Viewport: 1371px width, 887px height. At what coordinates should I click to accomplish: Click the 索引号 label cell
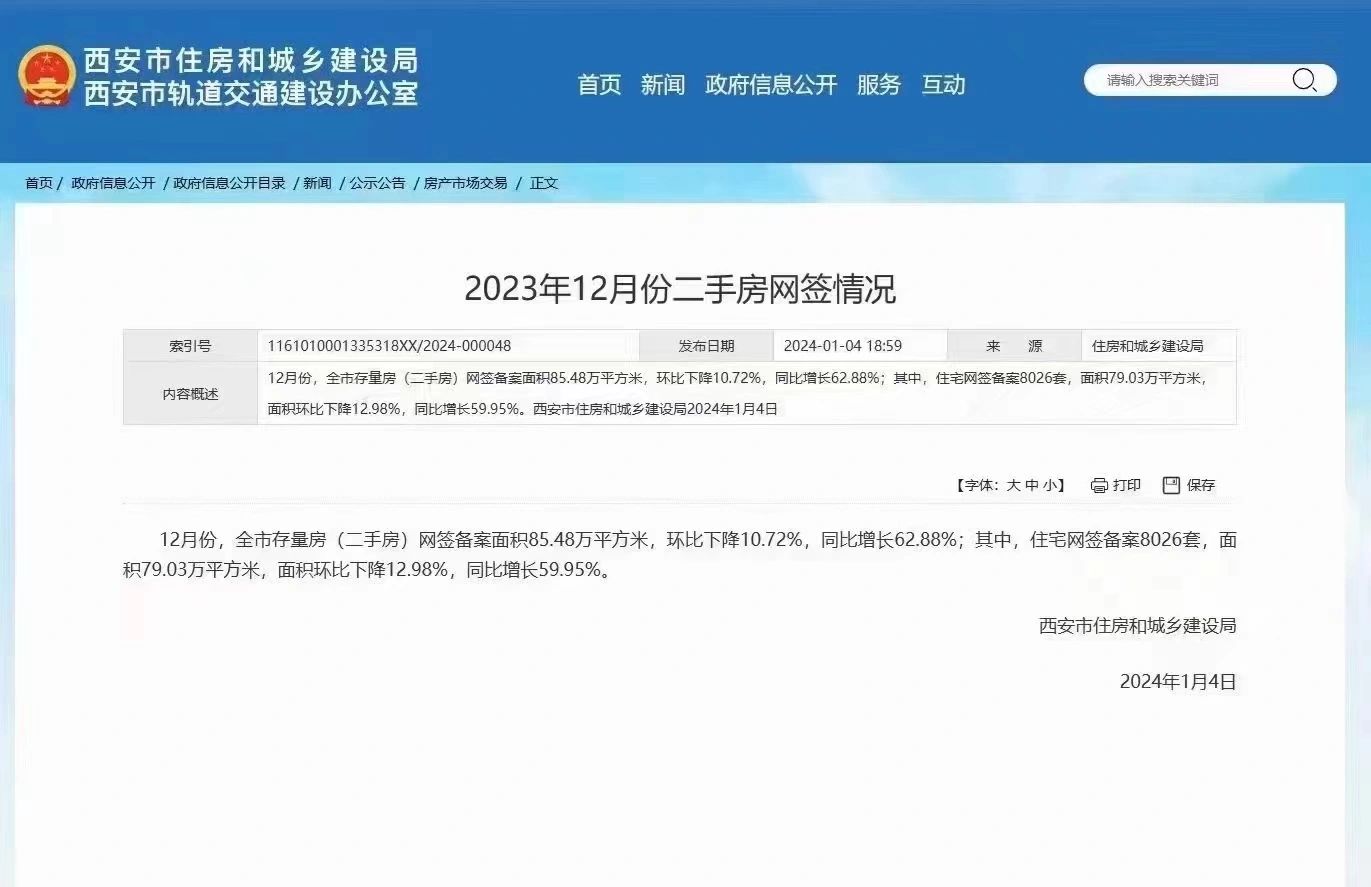coord(190,346)
